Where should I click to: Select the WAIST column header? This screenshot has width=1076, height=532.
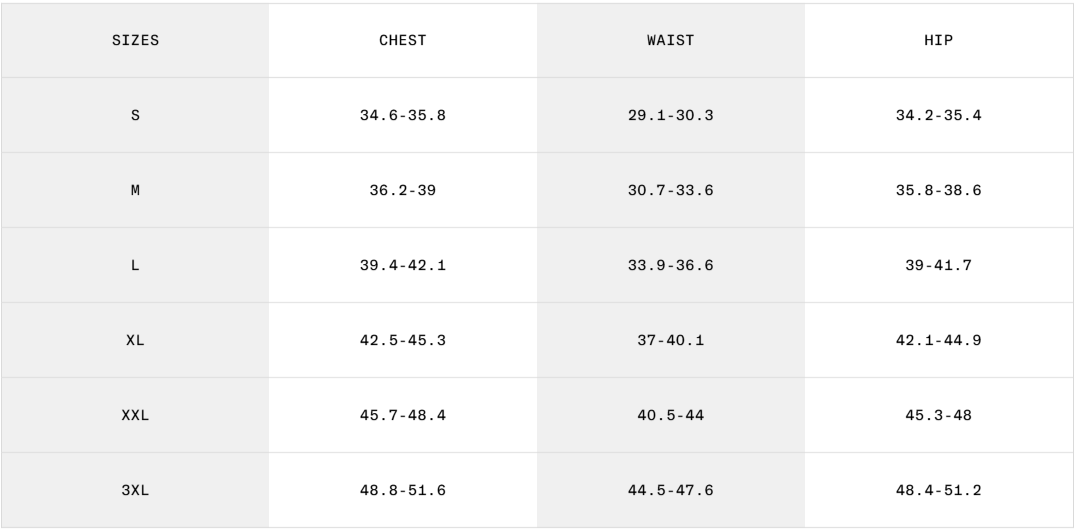pos(670,41)
